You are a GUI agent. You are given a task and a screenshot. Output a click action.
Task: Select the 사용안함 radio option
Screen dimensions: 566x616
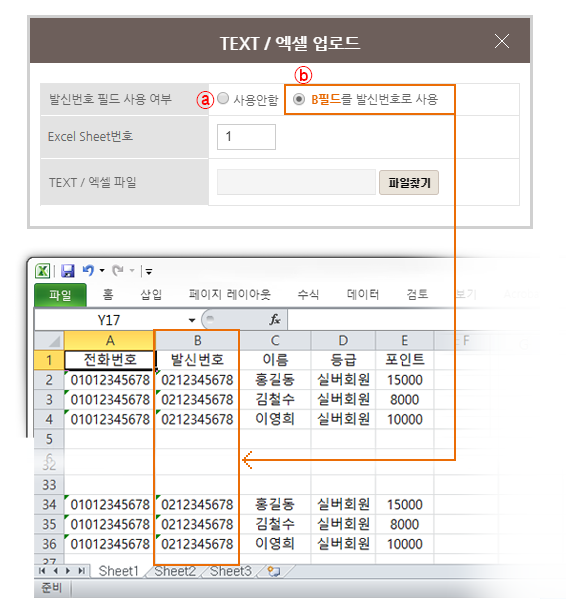[x=223, y=98]
